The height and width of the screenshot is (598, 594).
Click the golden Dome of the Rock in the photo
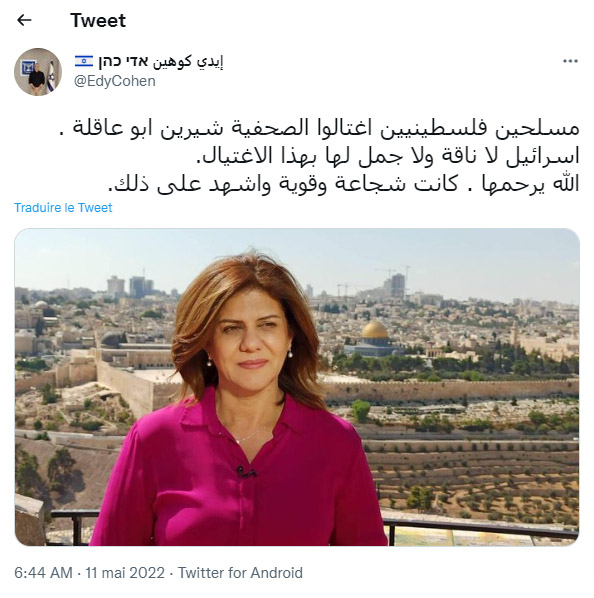(374, 330)
